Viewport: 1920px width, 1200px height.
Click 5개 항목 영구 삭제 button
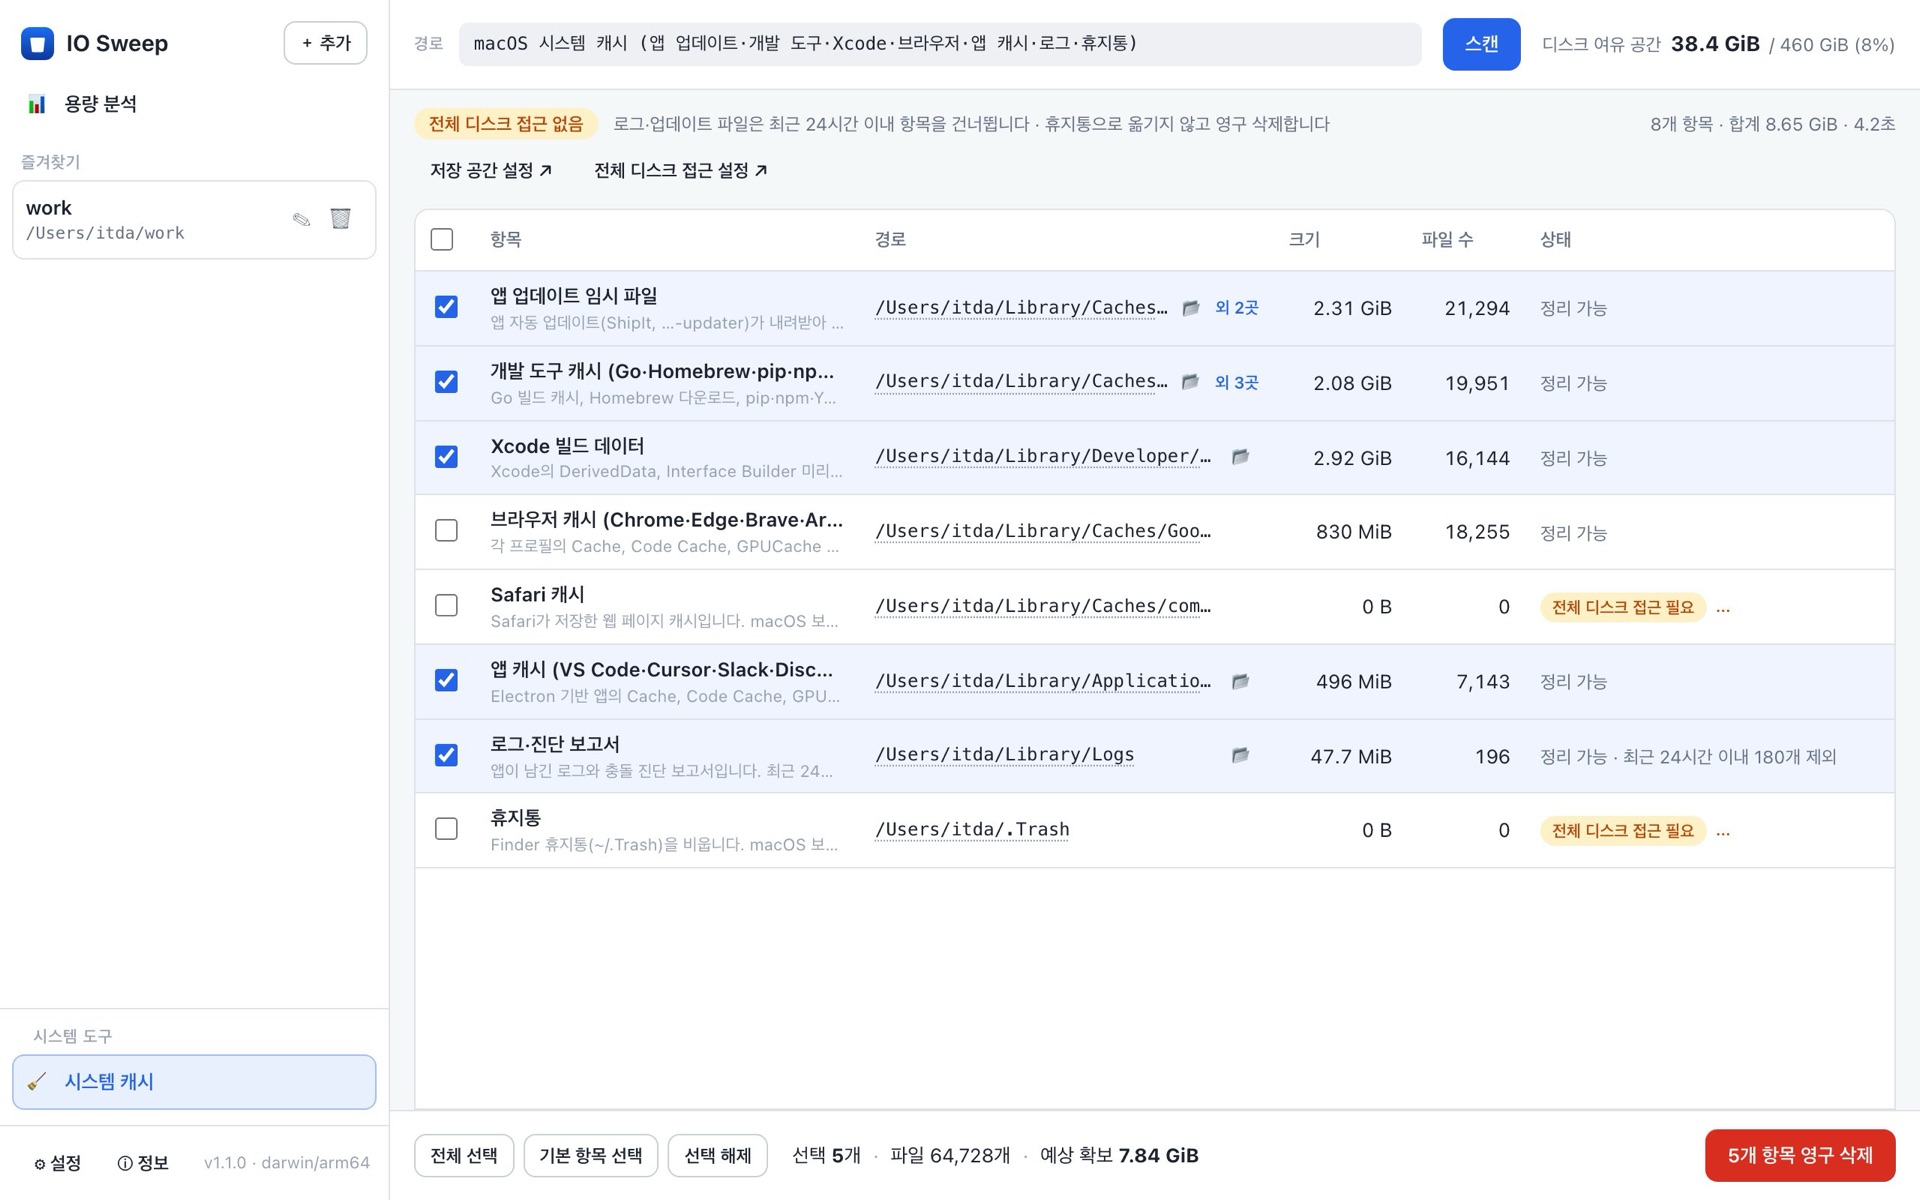point(1800,1155)
